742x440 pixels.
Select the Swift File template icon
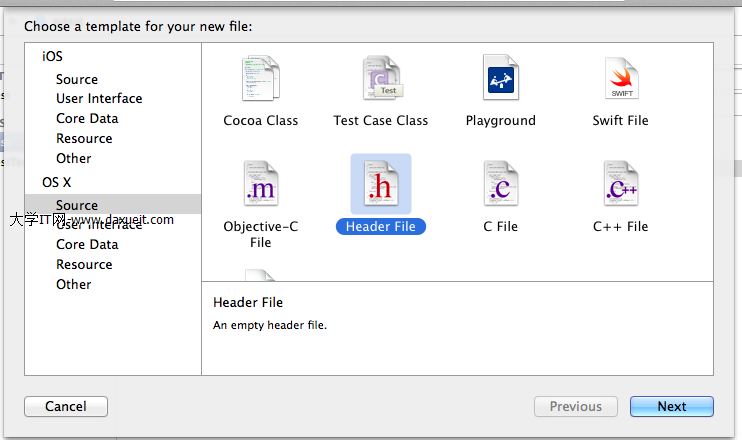[620, 80]
